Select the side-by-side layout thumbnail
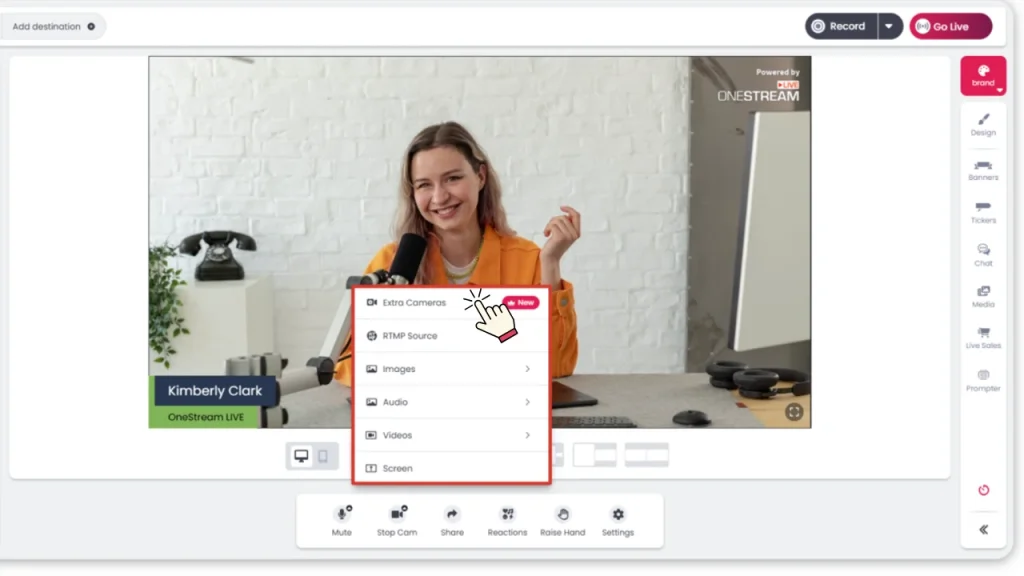The width and height of the screenshot is (1024, 576). pyautogui.click(x=645, y=455)
